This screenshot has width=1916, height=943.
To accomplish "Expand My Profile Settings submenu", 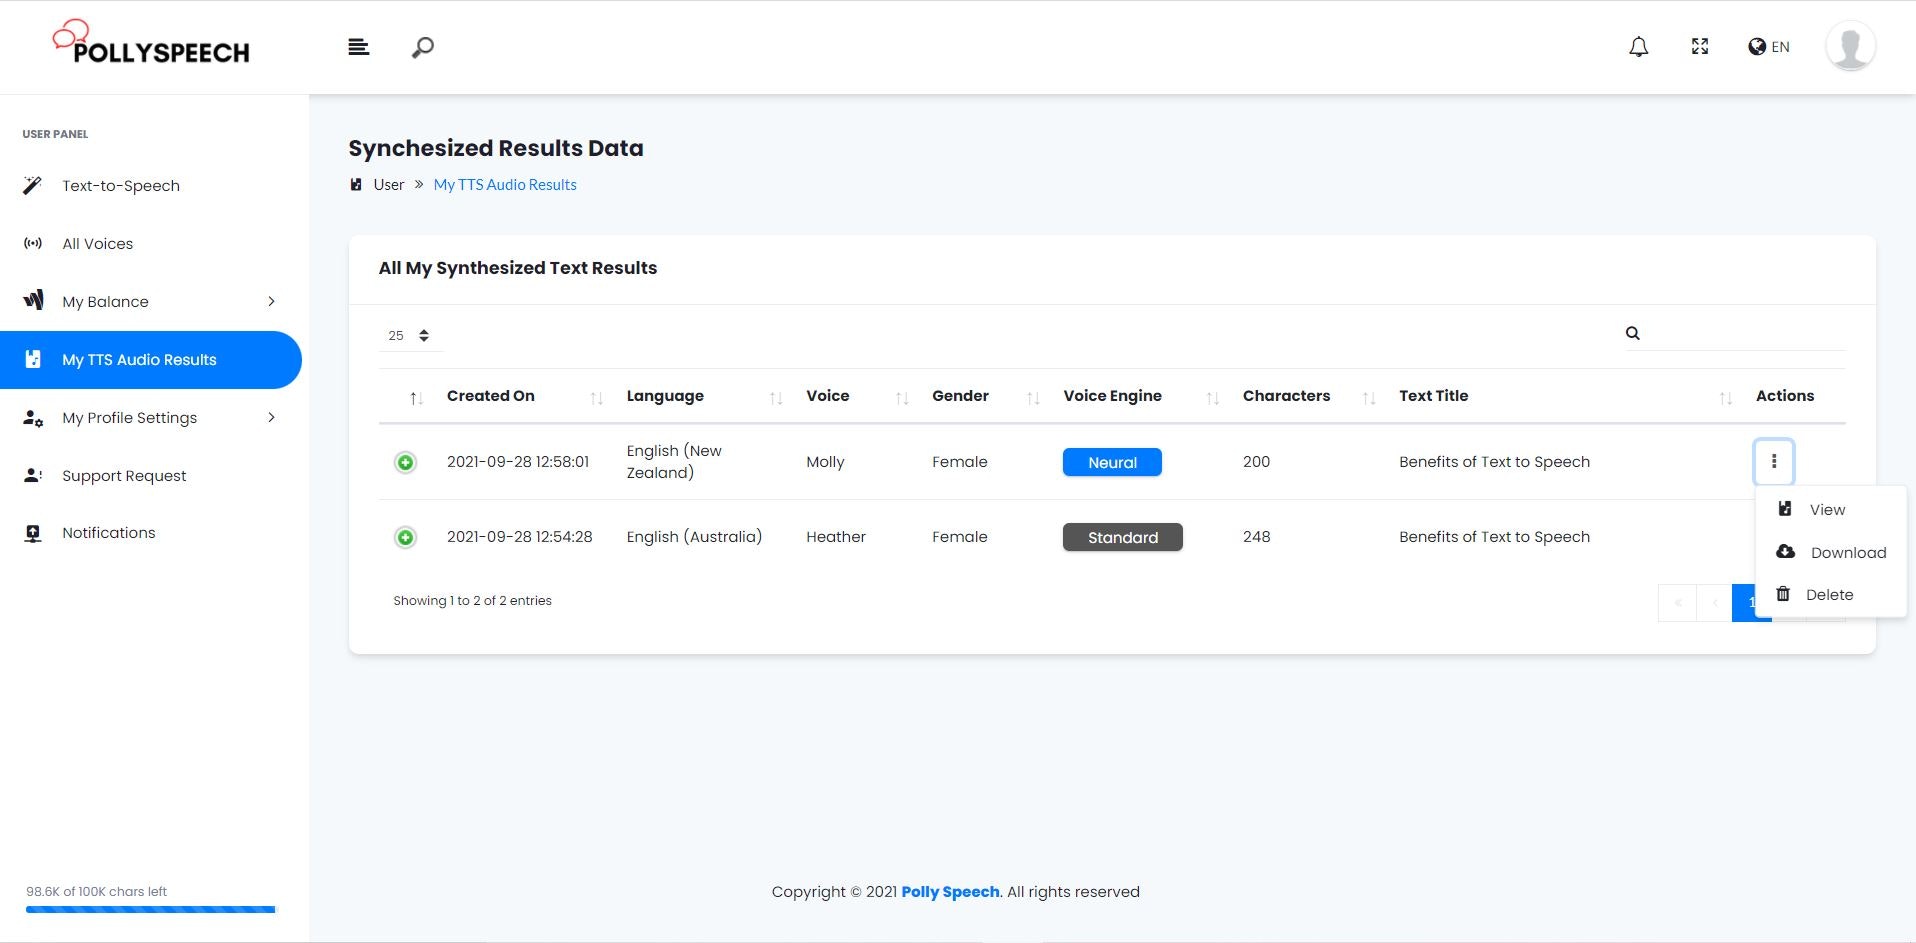I will (x=150, y=418).
